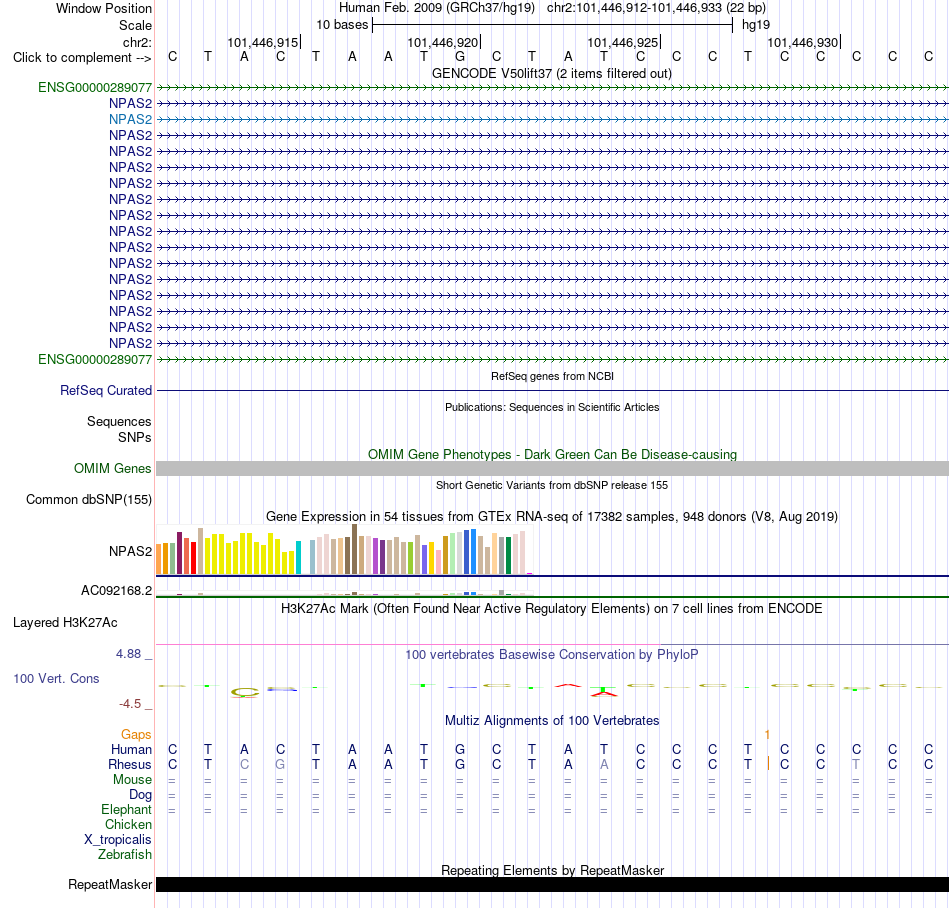950x908 pixels.
Task: Click the Zebrafish species label
Action: pyautogui.click(x=125, y=854)
